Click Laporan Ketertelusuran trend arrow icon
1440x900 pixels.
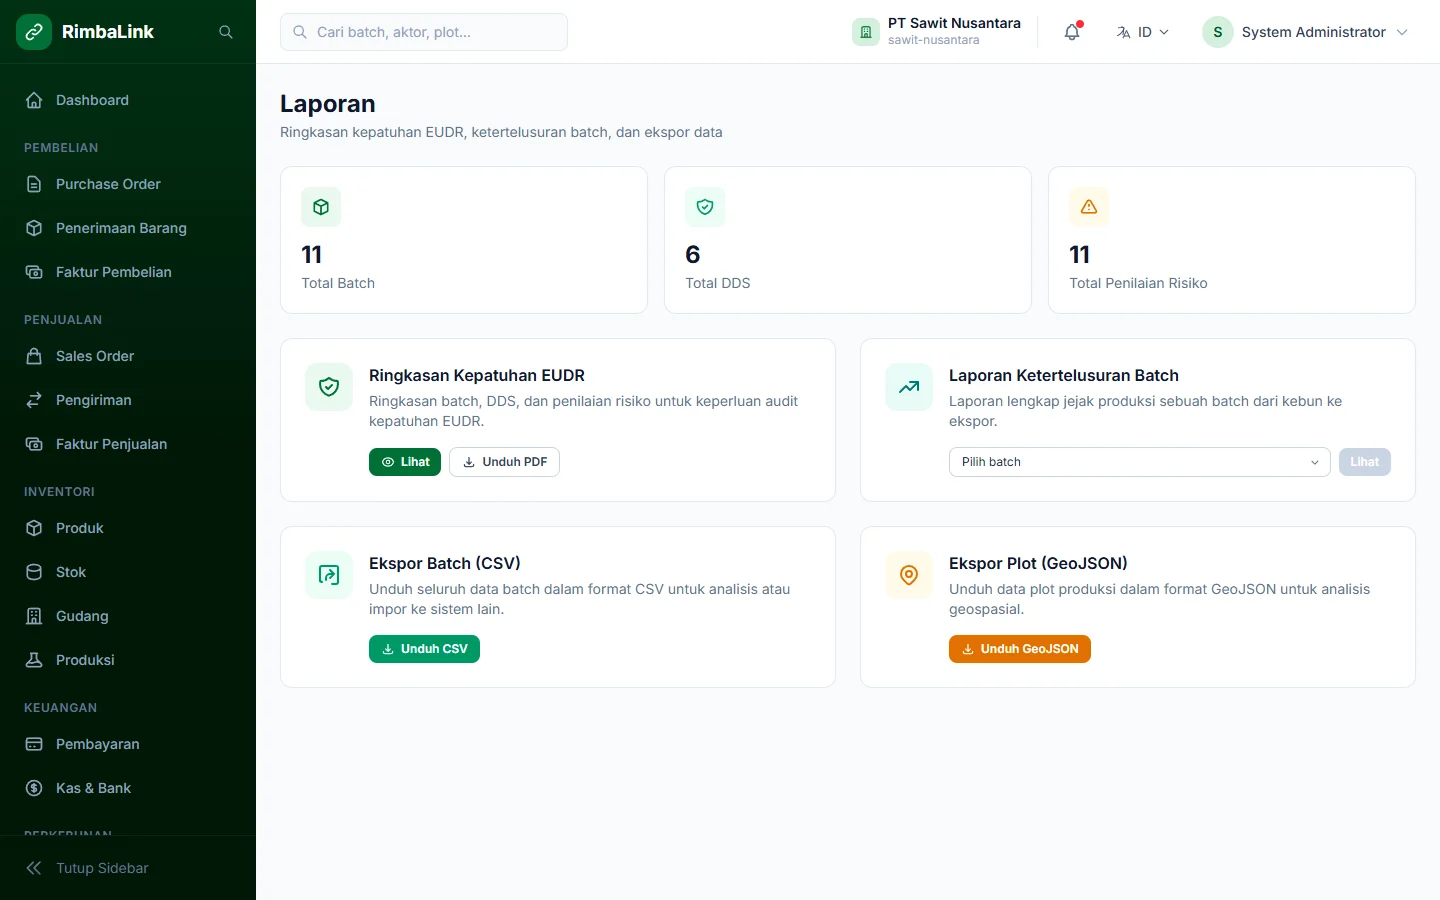click(x=909, y=387)
